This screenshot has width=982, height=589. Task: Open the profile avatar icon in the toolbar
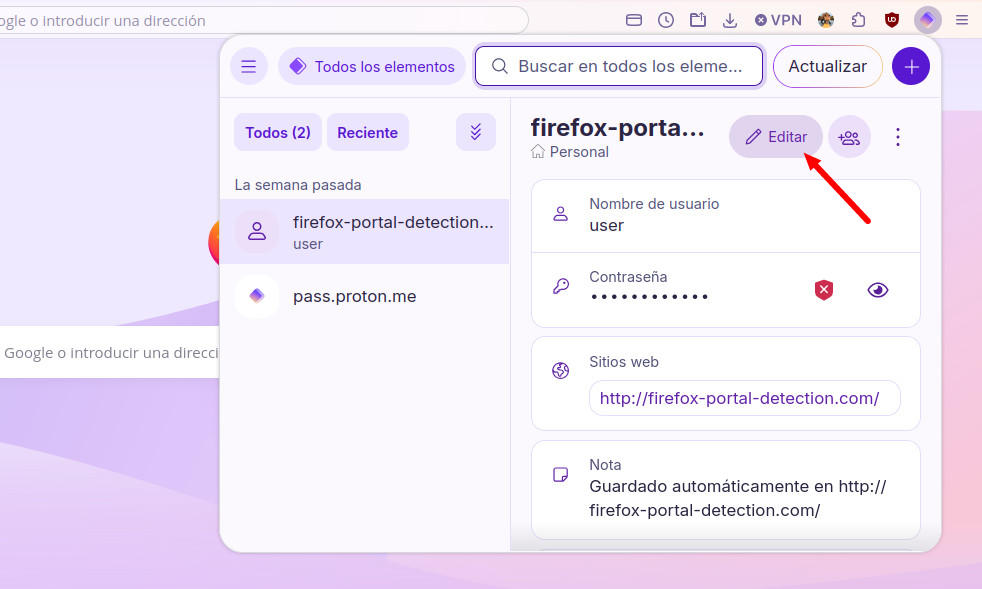pyautogui.click(x=826, y=20)
